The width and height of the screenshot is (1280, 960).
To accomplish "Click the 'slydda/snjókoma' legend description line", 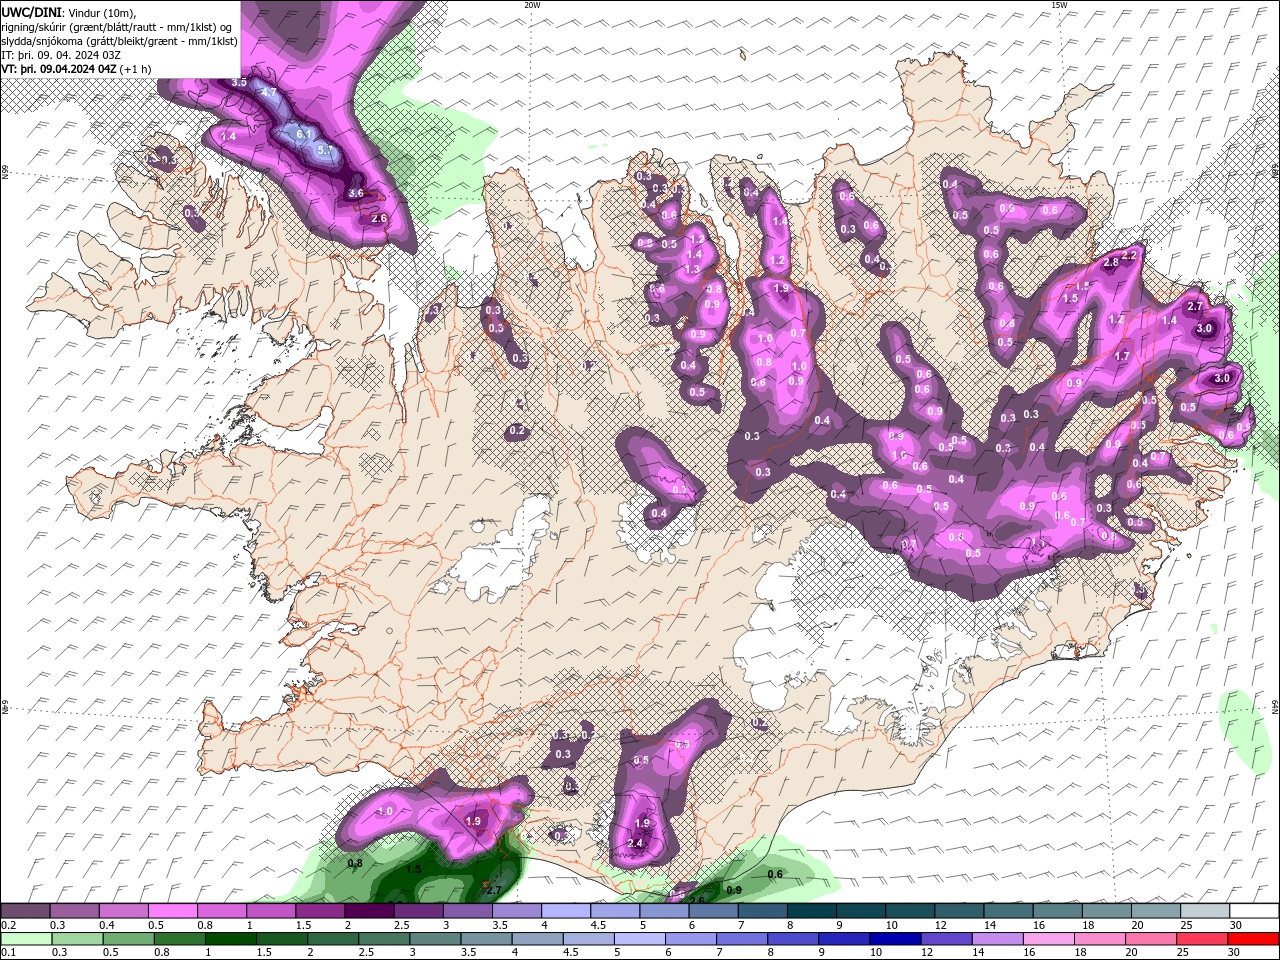I will click(x=120, y=41).
